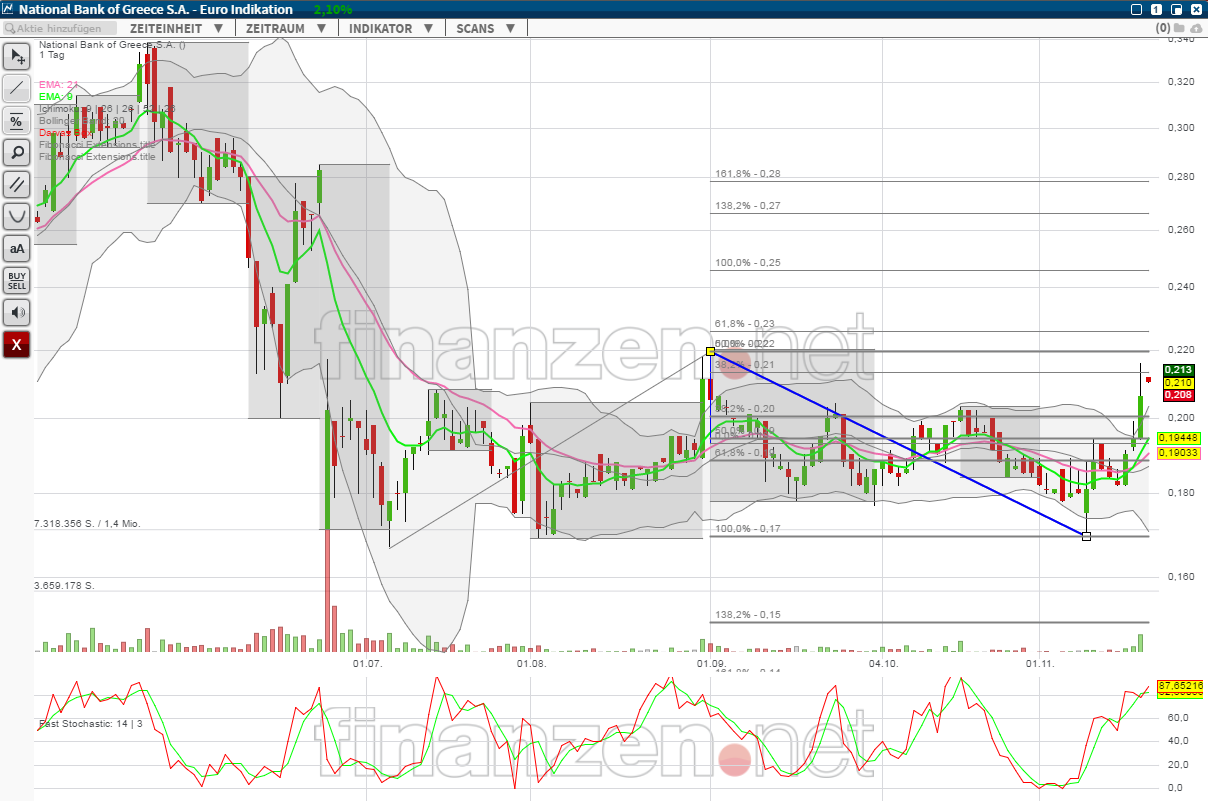Select the aA text annotation tool
This screenshot has height=801, width=1208.
pos(17,249)
